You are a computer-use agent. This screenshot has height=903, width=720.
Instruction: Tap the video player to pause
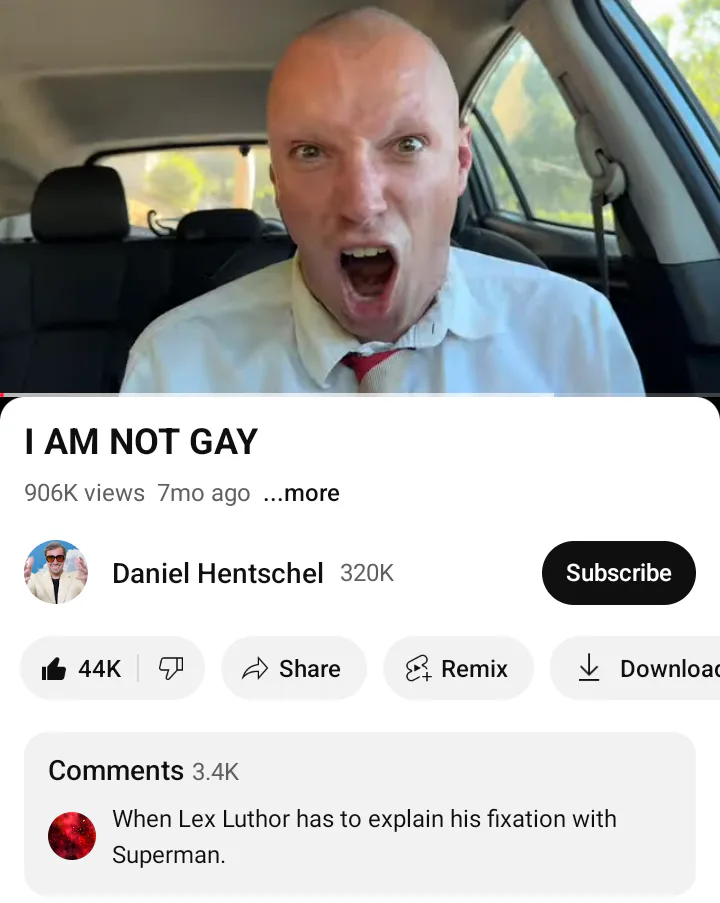[360, 196]
